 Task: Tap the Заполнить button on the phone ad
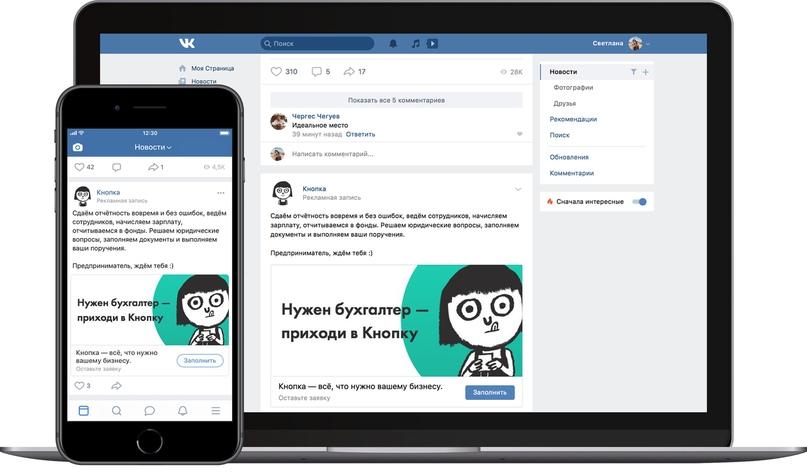(200, 361)
